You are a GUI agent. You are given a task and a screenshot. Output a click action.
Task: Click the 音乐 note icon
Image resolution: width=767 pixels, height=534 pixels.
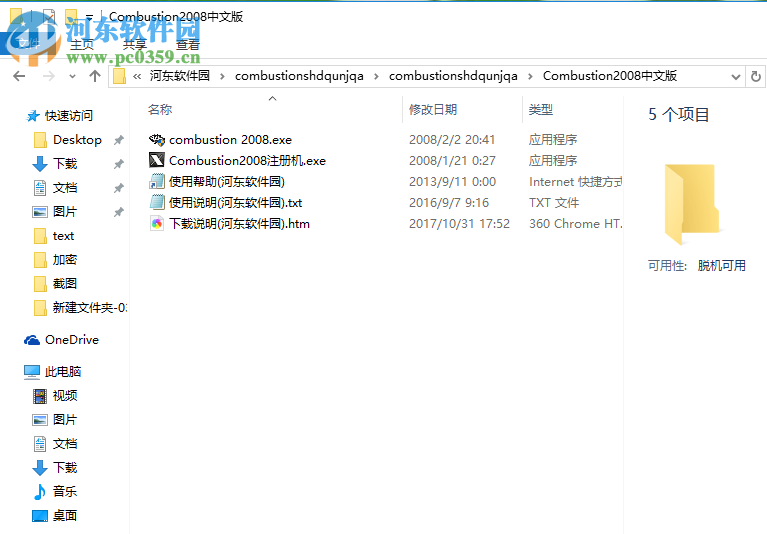[x=40, y=491]
